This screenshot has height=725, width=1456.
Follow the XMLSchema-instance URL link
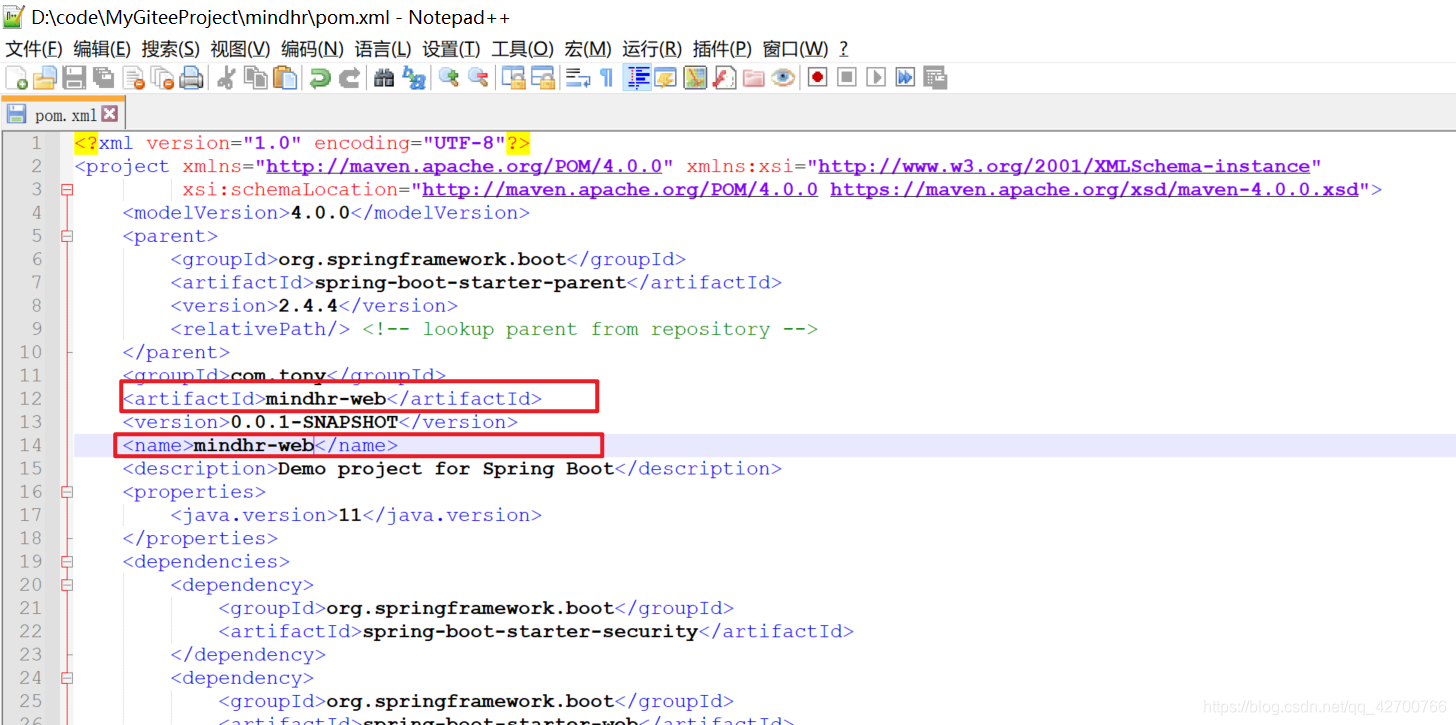tap(1064, 166)
